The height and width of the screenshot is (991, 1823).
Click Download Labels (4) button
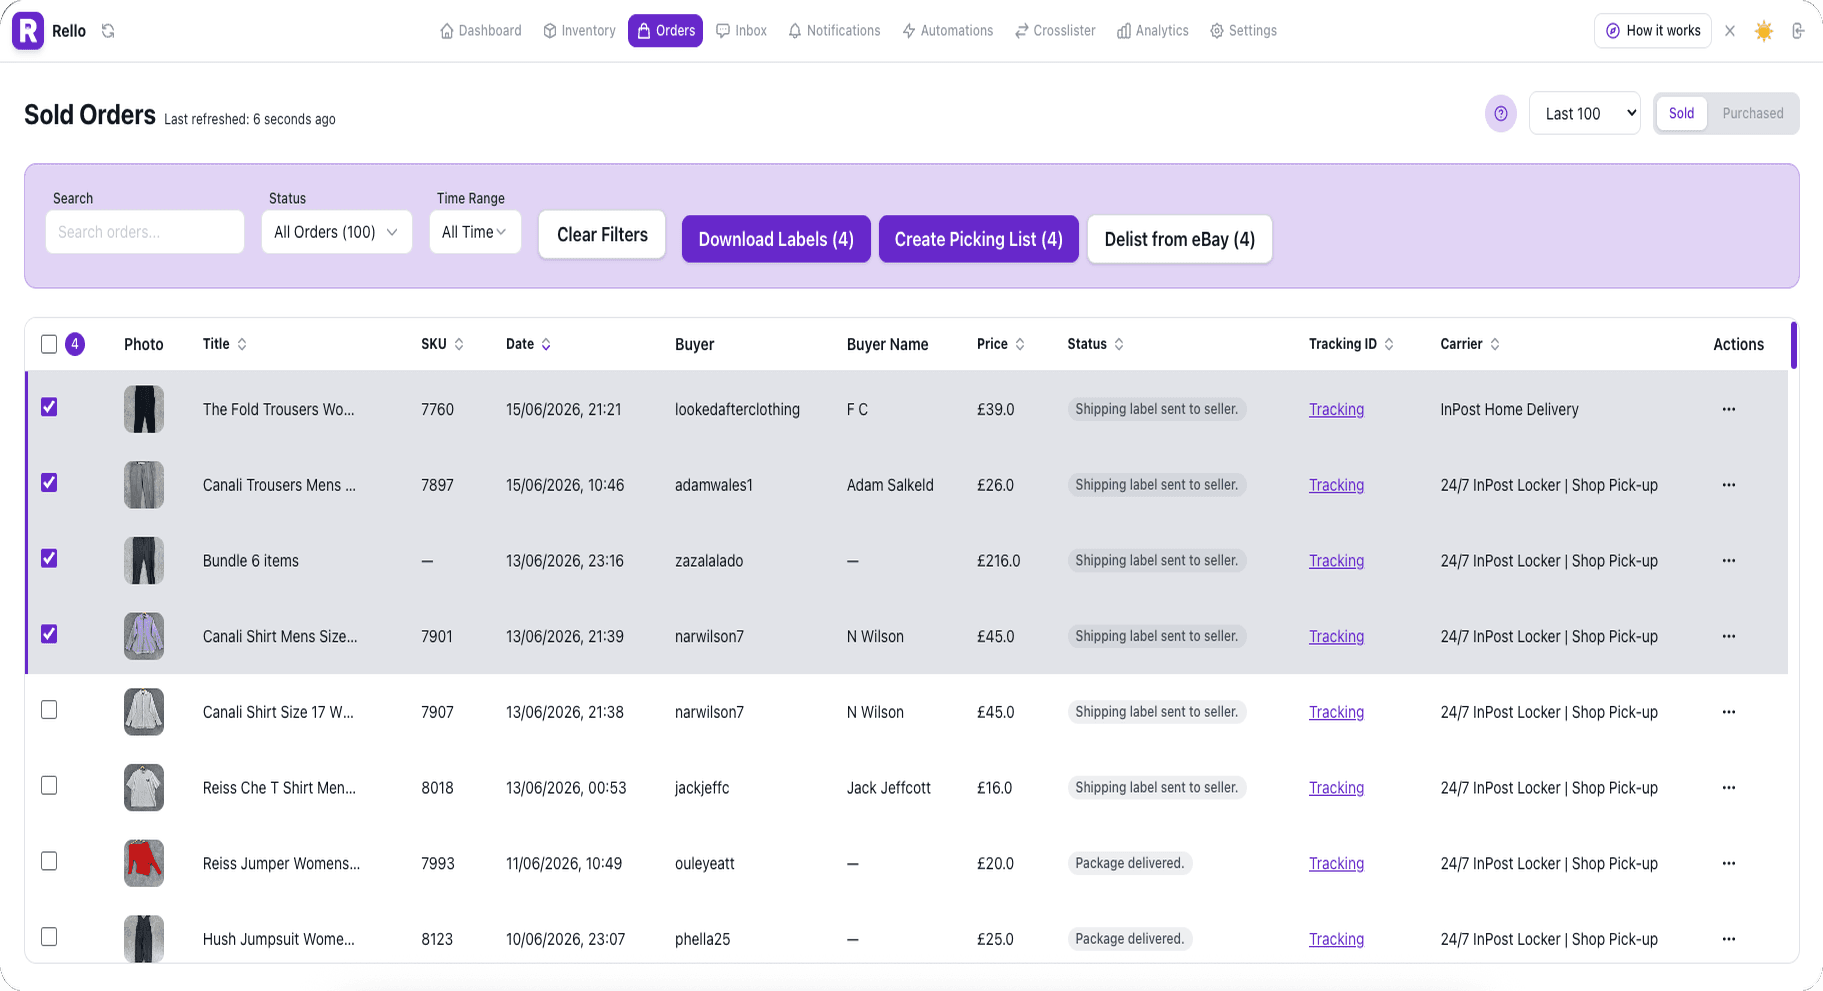point(776,239)
